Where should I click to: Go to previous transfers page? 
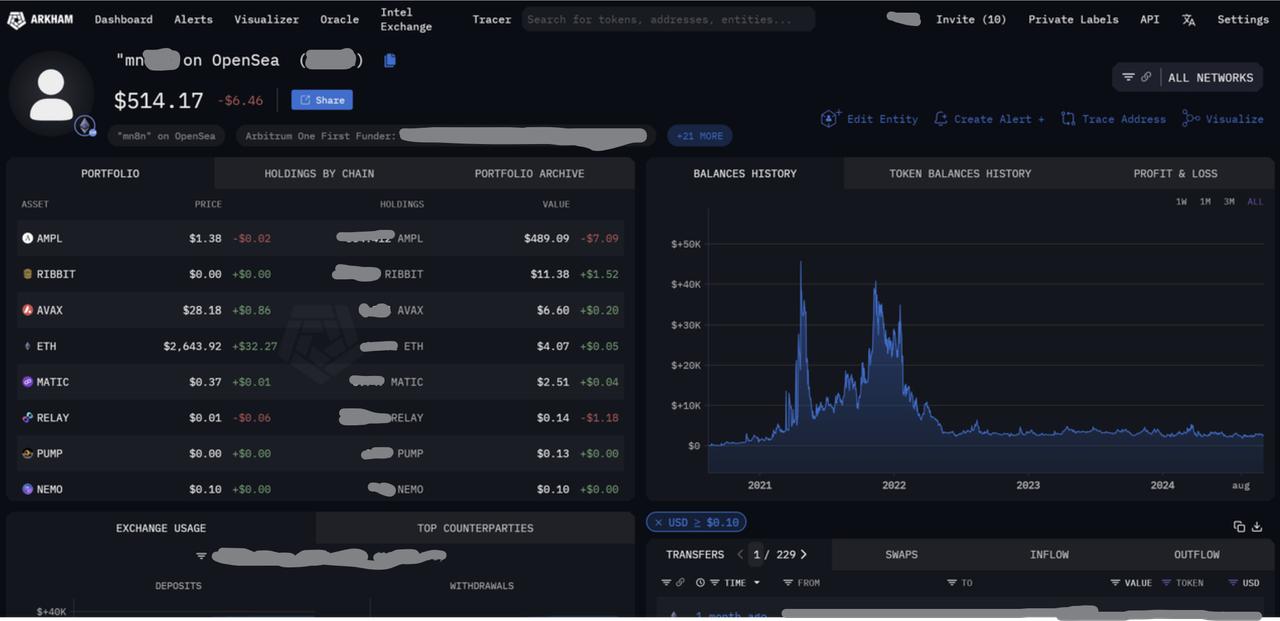pyautogui.click(x=740, y=554)
